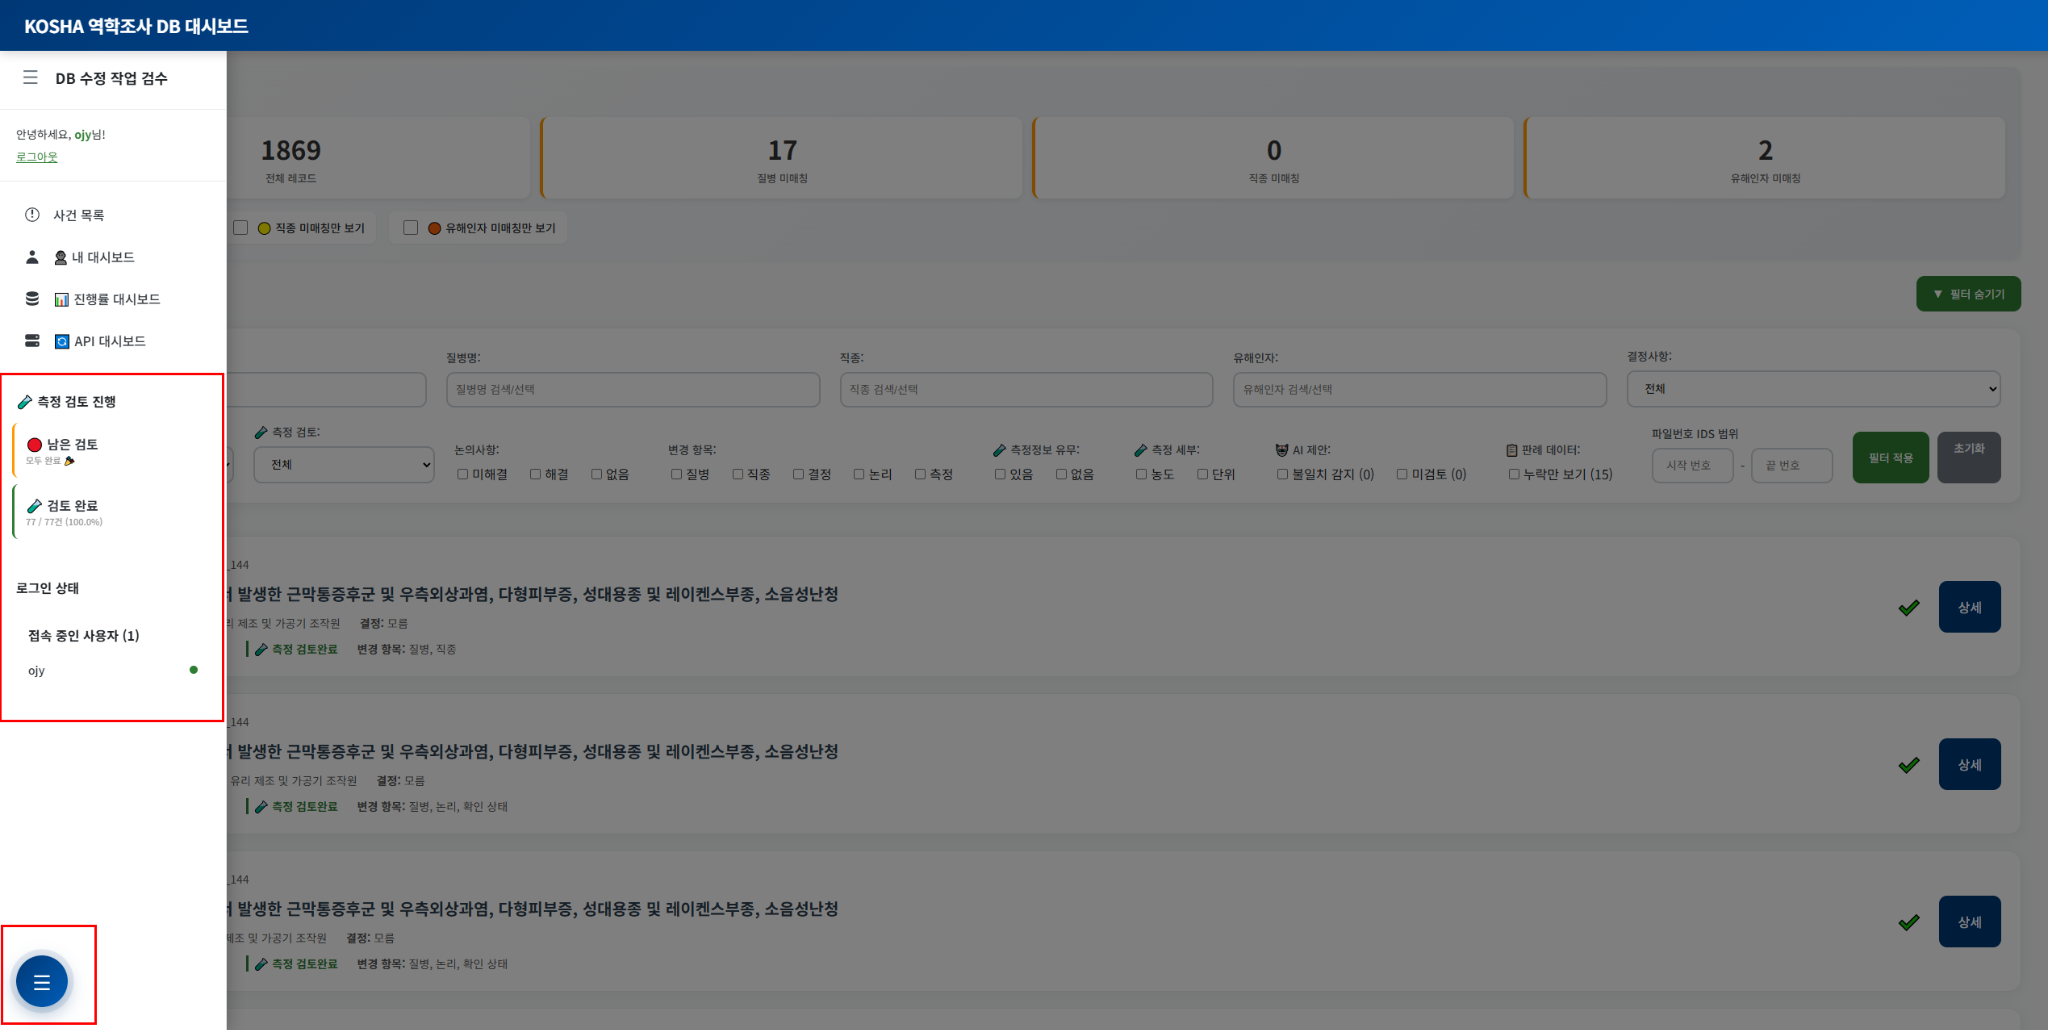Click the 끝 번호 input field

[x=1792, y=465]
